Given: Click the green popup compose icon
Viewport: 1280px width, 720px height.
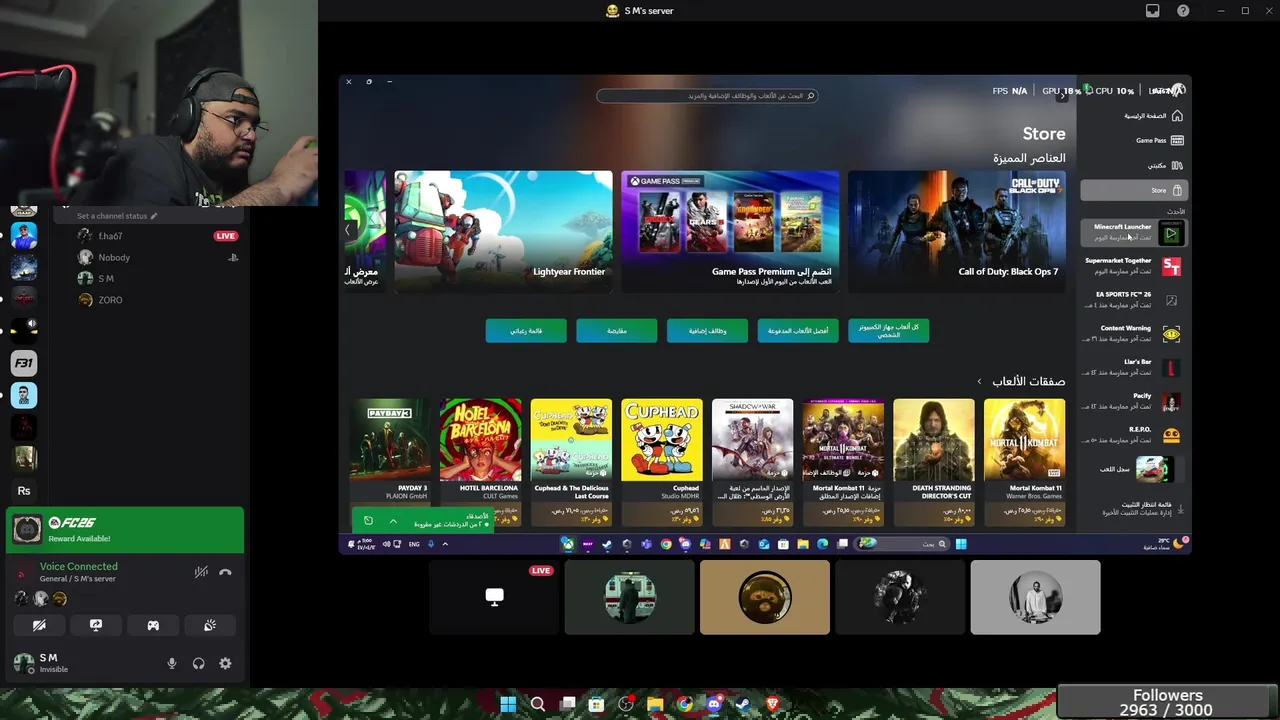Looking at the screenshot, I should tap(368, 521).
